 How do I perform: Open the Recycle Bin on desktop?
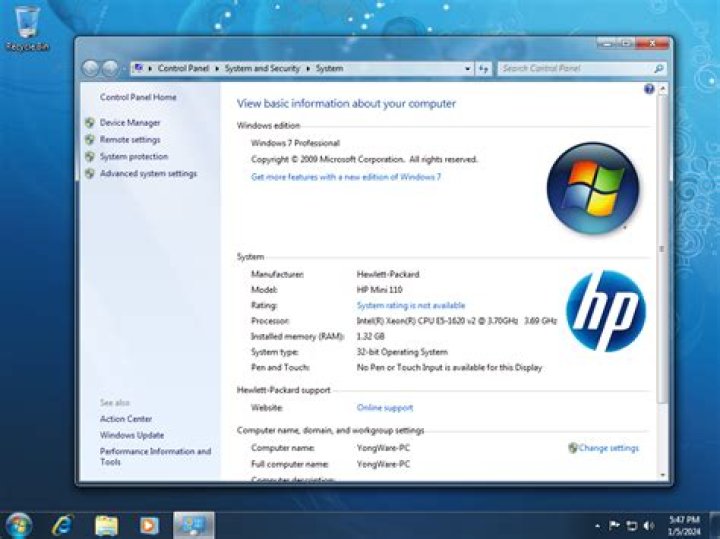point(27,28)
